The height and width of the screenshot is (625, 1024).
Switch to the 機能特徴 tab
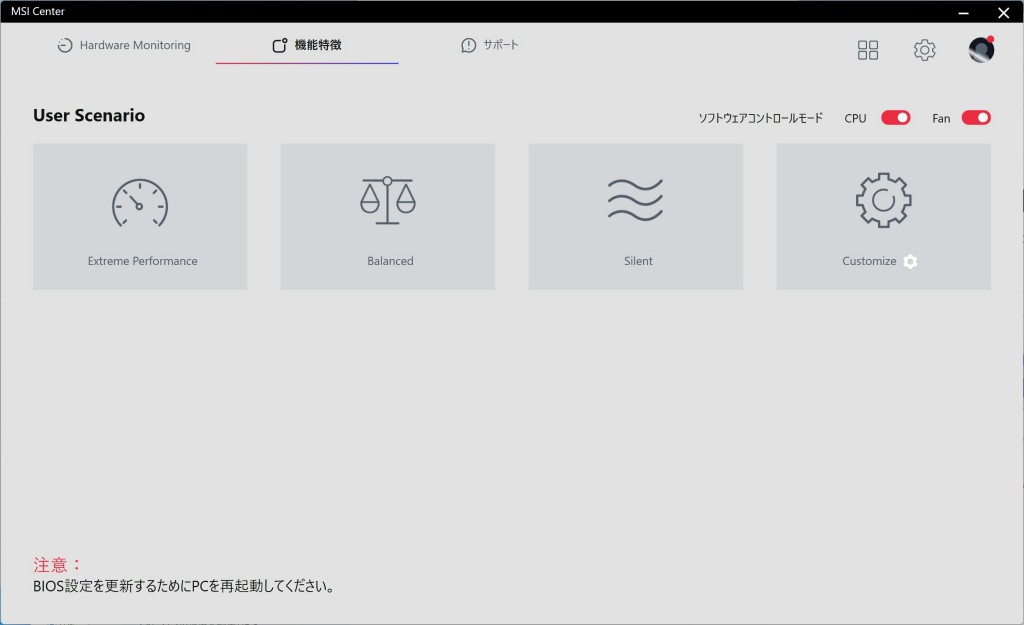307,45
